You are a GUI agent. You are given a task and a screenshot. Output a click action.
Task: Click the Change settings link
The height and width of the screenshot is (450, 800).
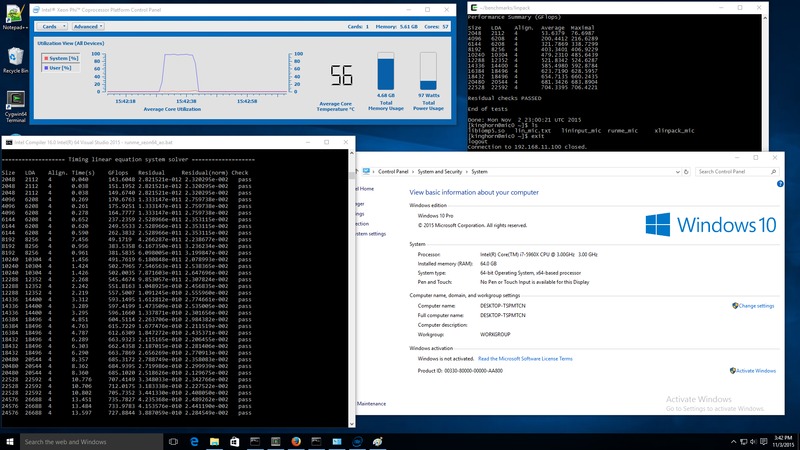(x=757, y=306)
